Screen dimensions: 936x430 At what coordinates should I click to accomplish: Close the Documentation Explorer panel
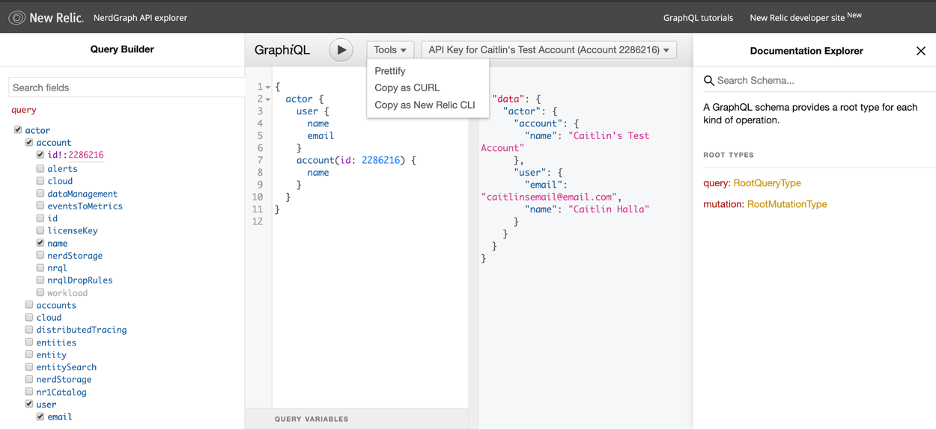920,51
